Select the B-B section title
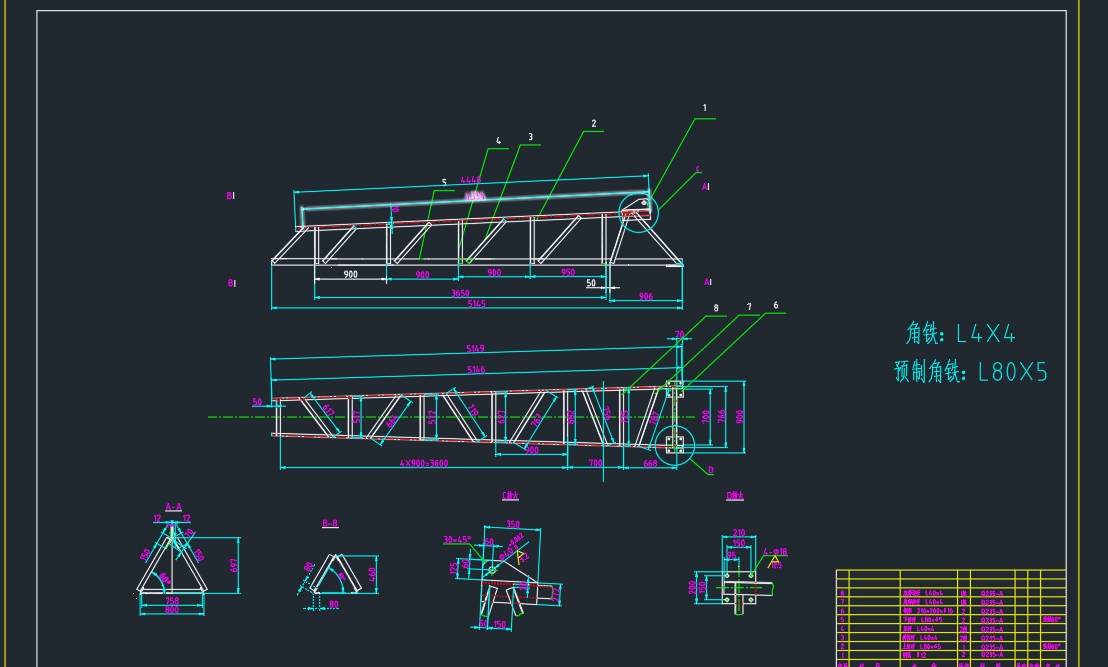This screenshot has height=667, width=1108. 330,524
